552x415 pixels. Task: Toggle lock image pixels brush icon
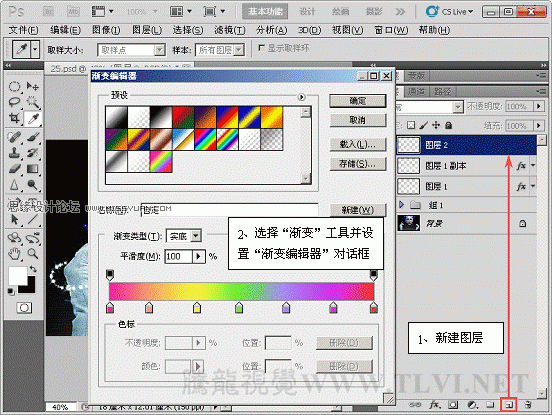click(x=424, y=125)
